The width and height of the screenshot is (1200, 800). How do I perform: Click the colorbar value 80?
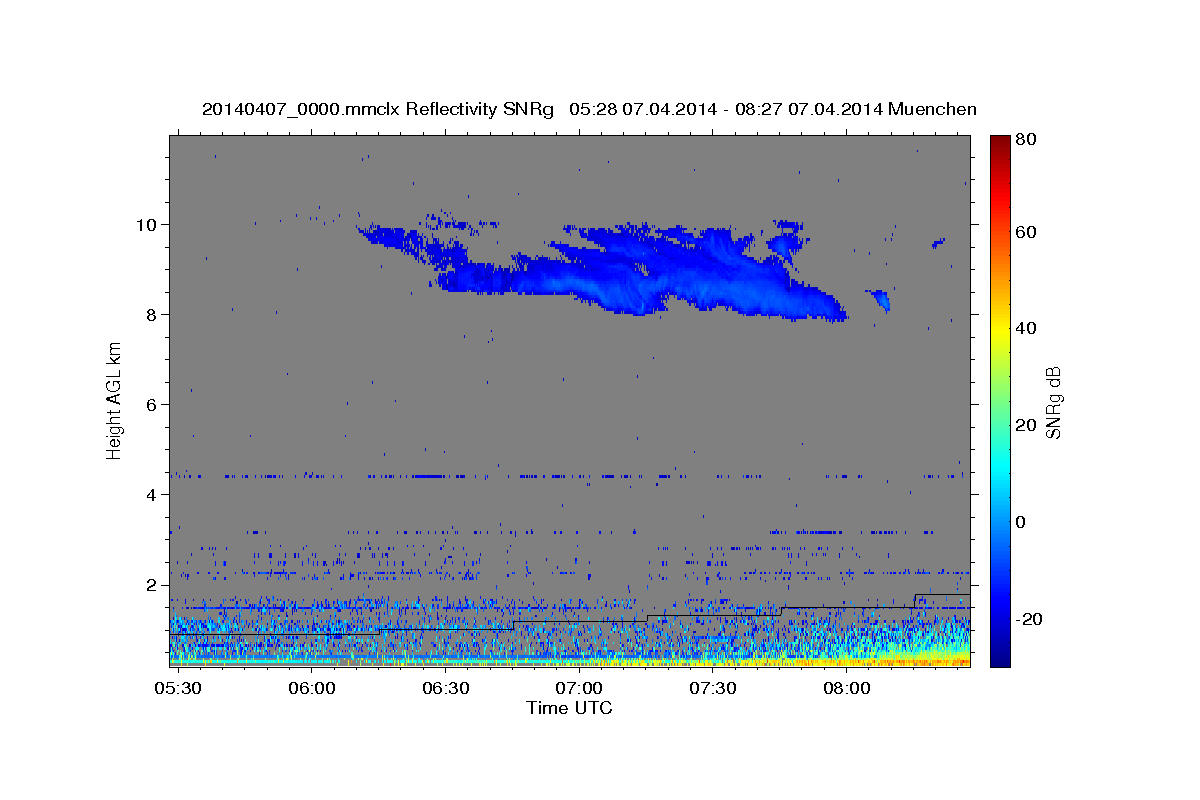1025,139
